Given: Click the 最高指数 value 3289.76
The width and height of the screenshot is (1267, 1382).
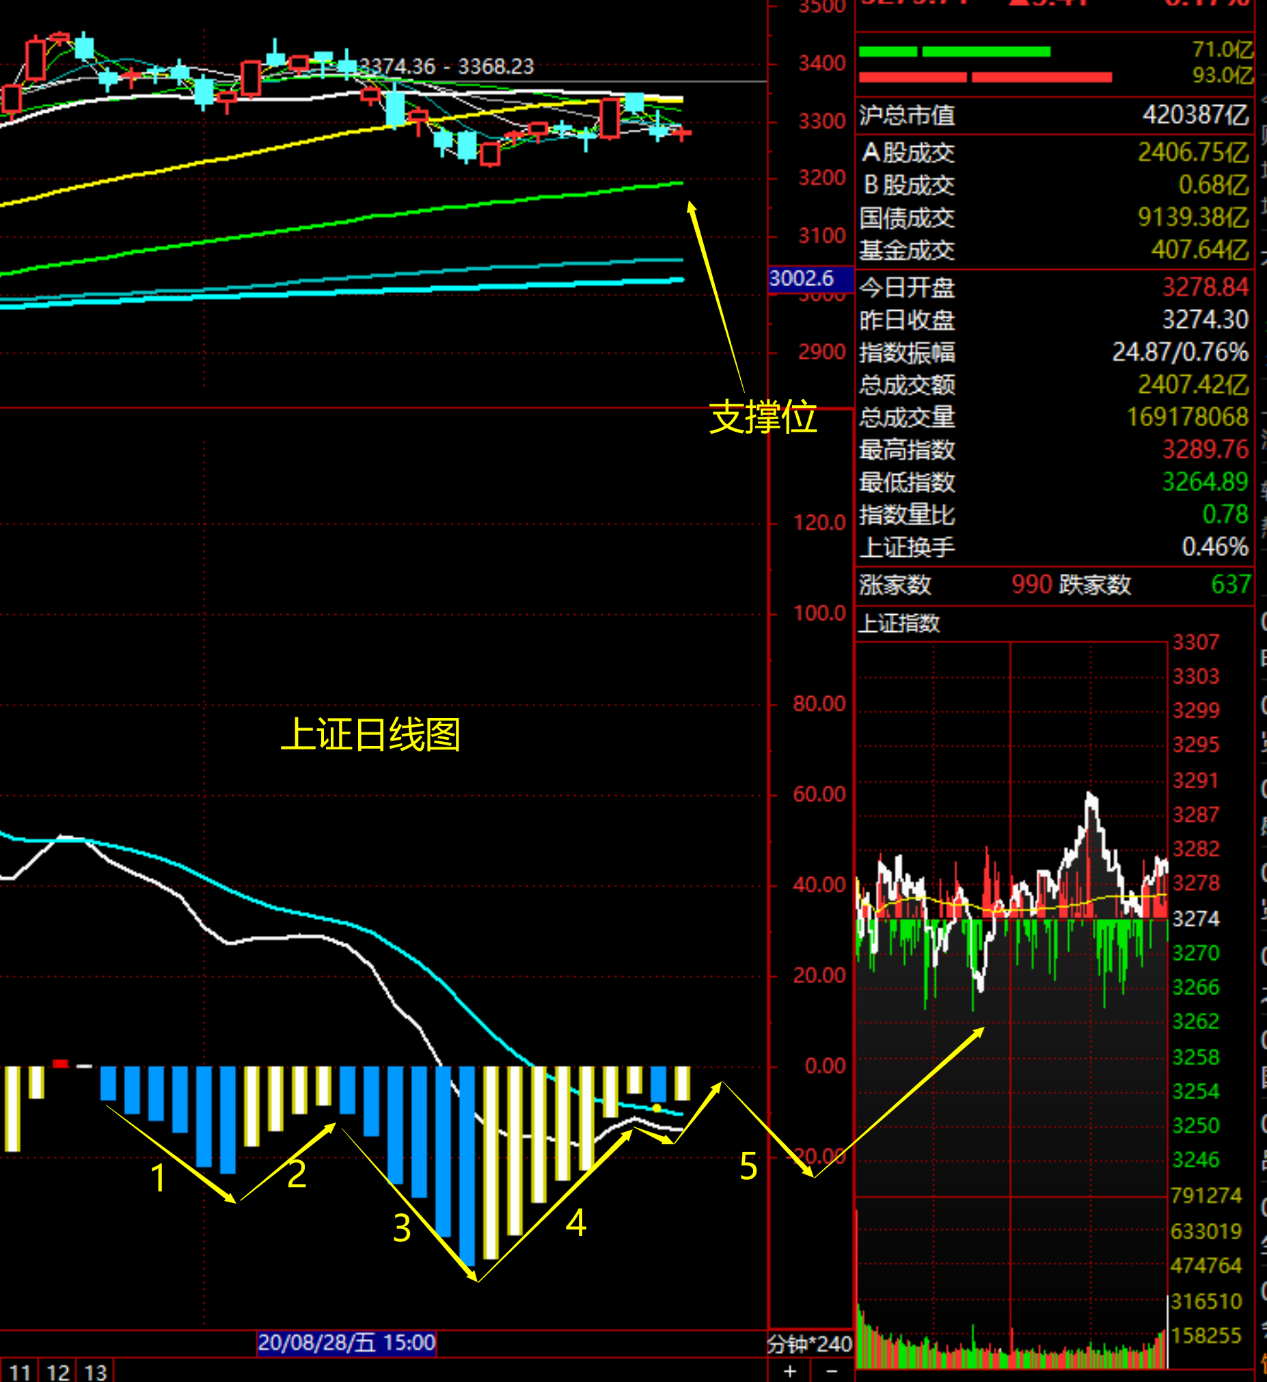Looking at the screenshot, I should pos(1205,450).
